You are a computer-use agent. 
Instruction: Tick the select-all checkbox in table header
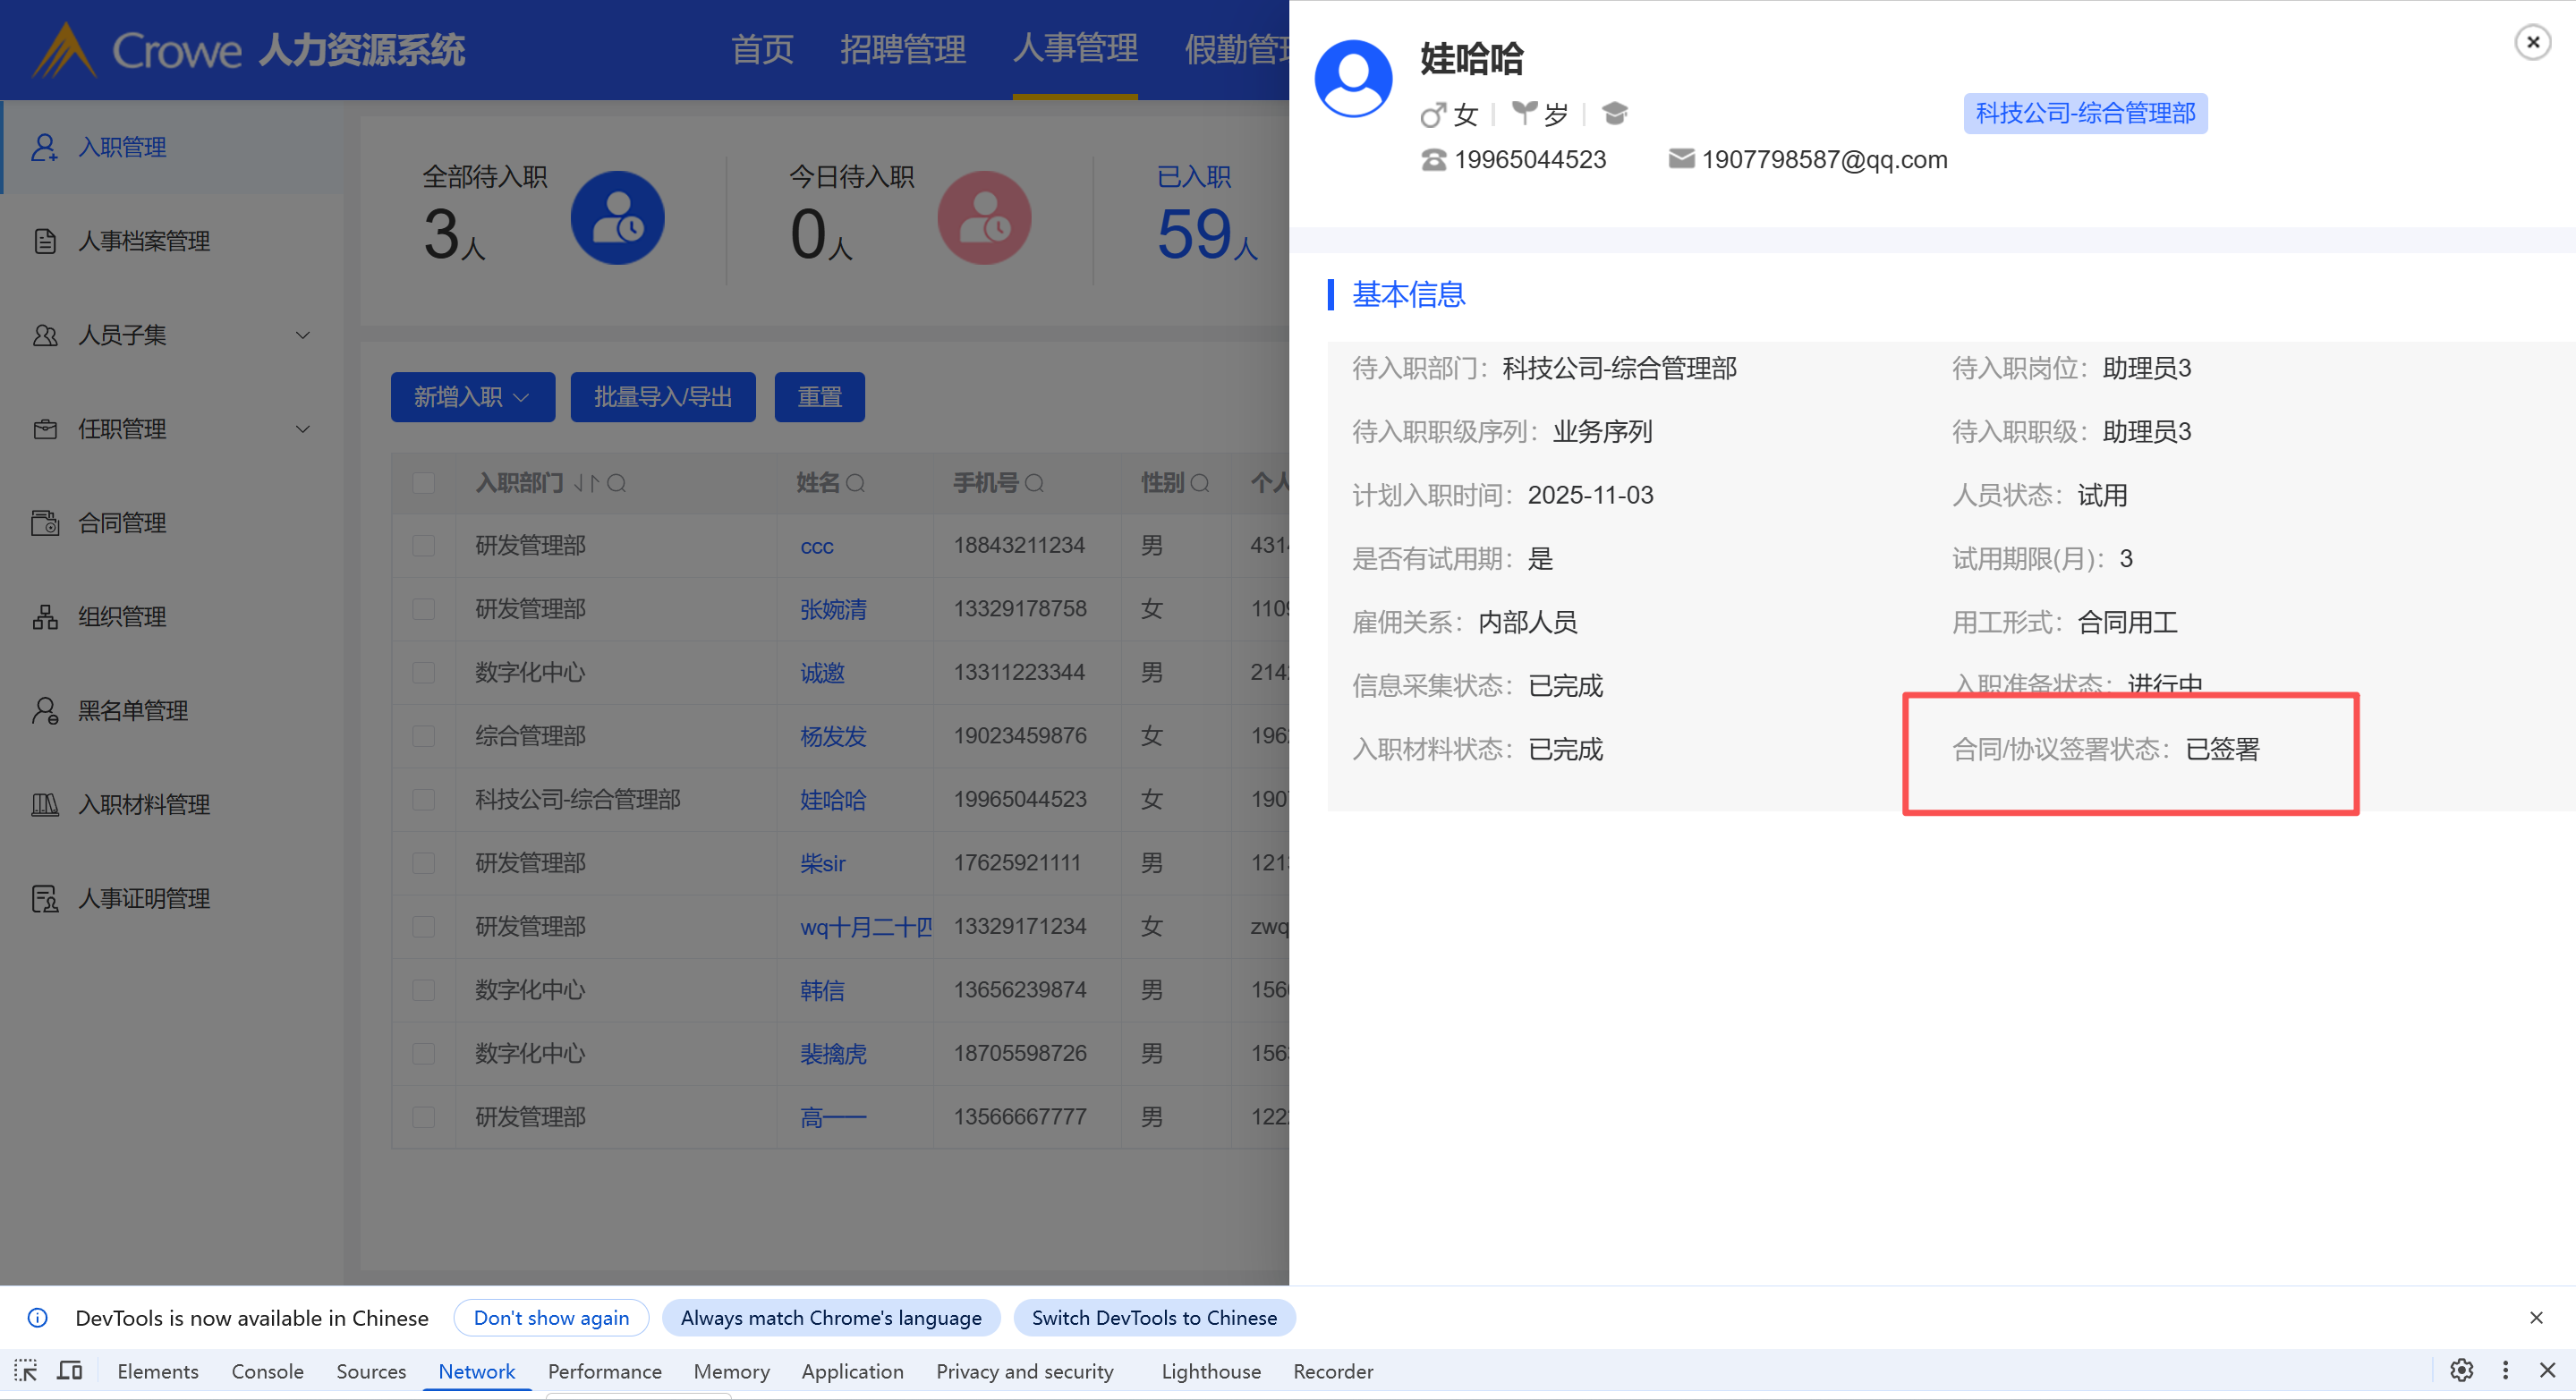click(424, 483)
